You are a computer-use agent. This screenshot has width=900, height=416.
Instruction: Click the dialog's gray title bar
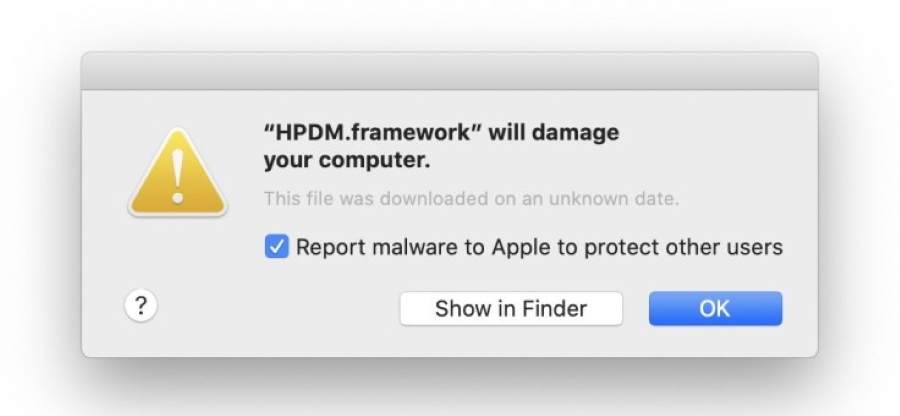click(x=449, y=72)
